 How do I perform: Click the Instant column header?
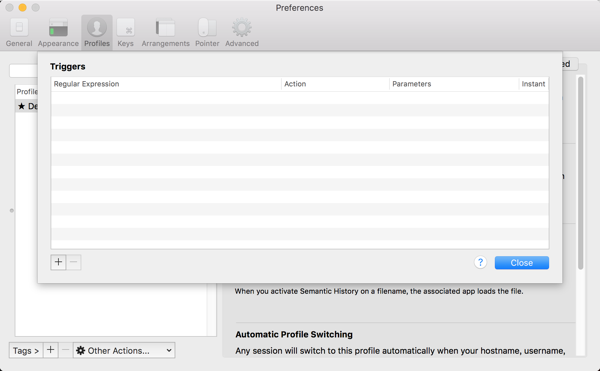click(533, 84)
